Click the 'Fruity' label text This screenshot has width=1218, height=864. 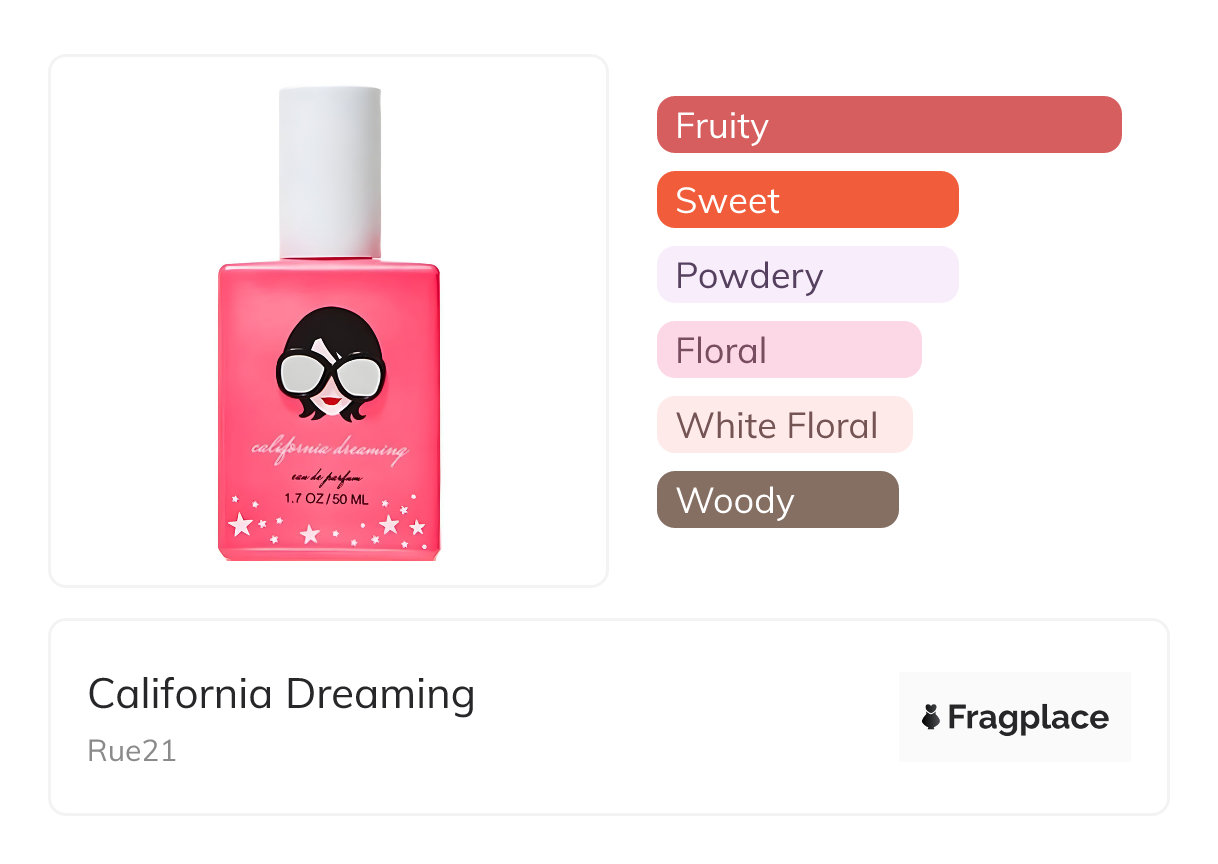click(722, 126)
